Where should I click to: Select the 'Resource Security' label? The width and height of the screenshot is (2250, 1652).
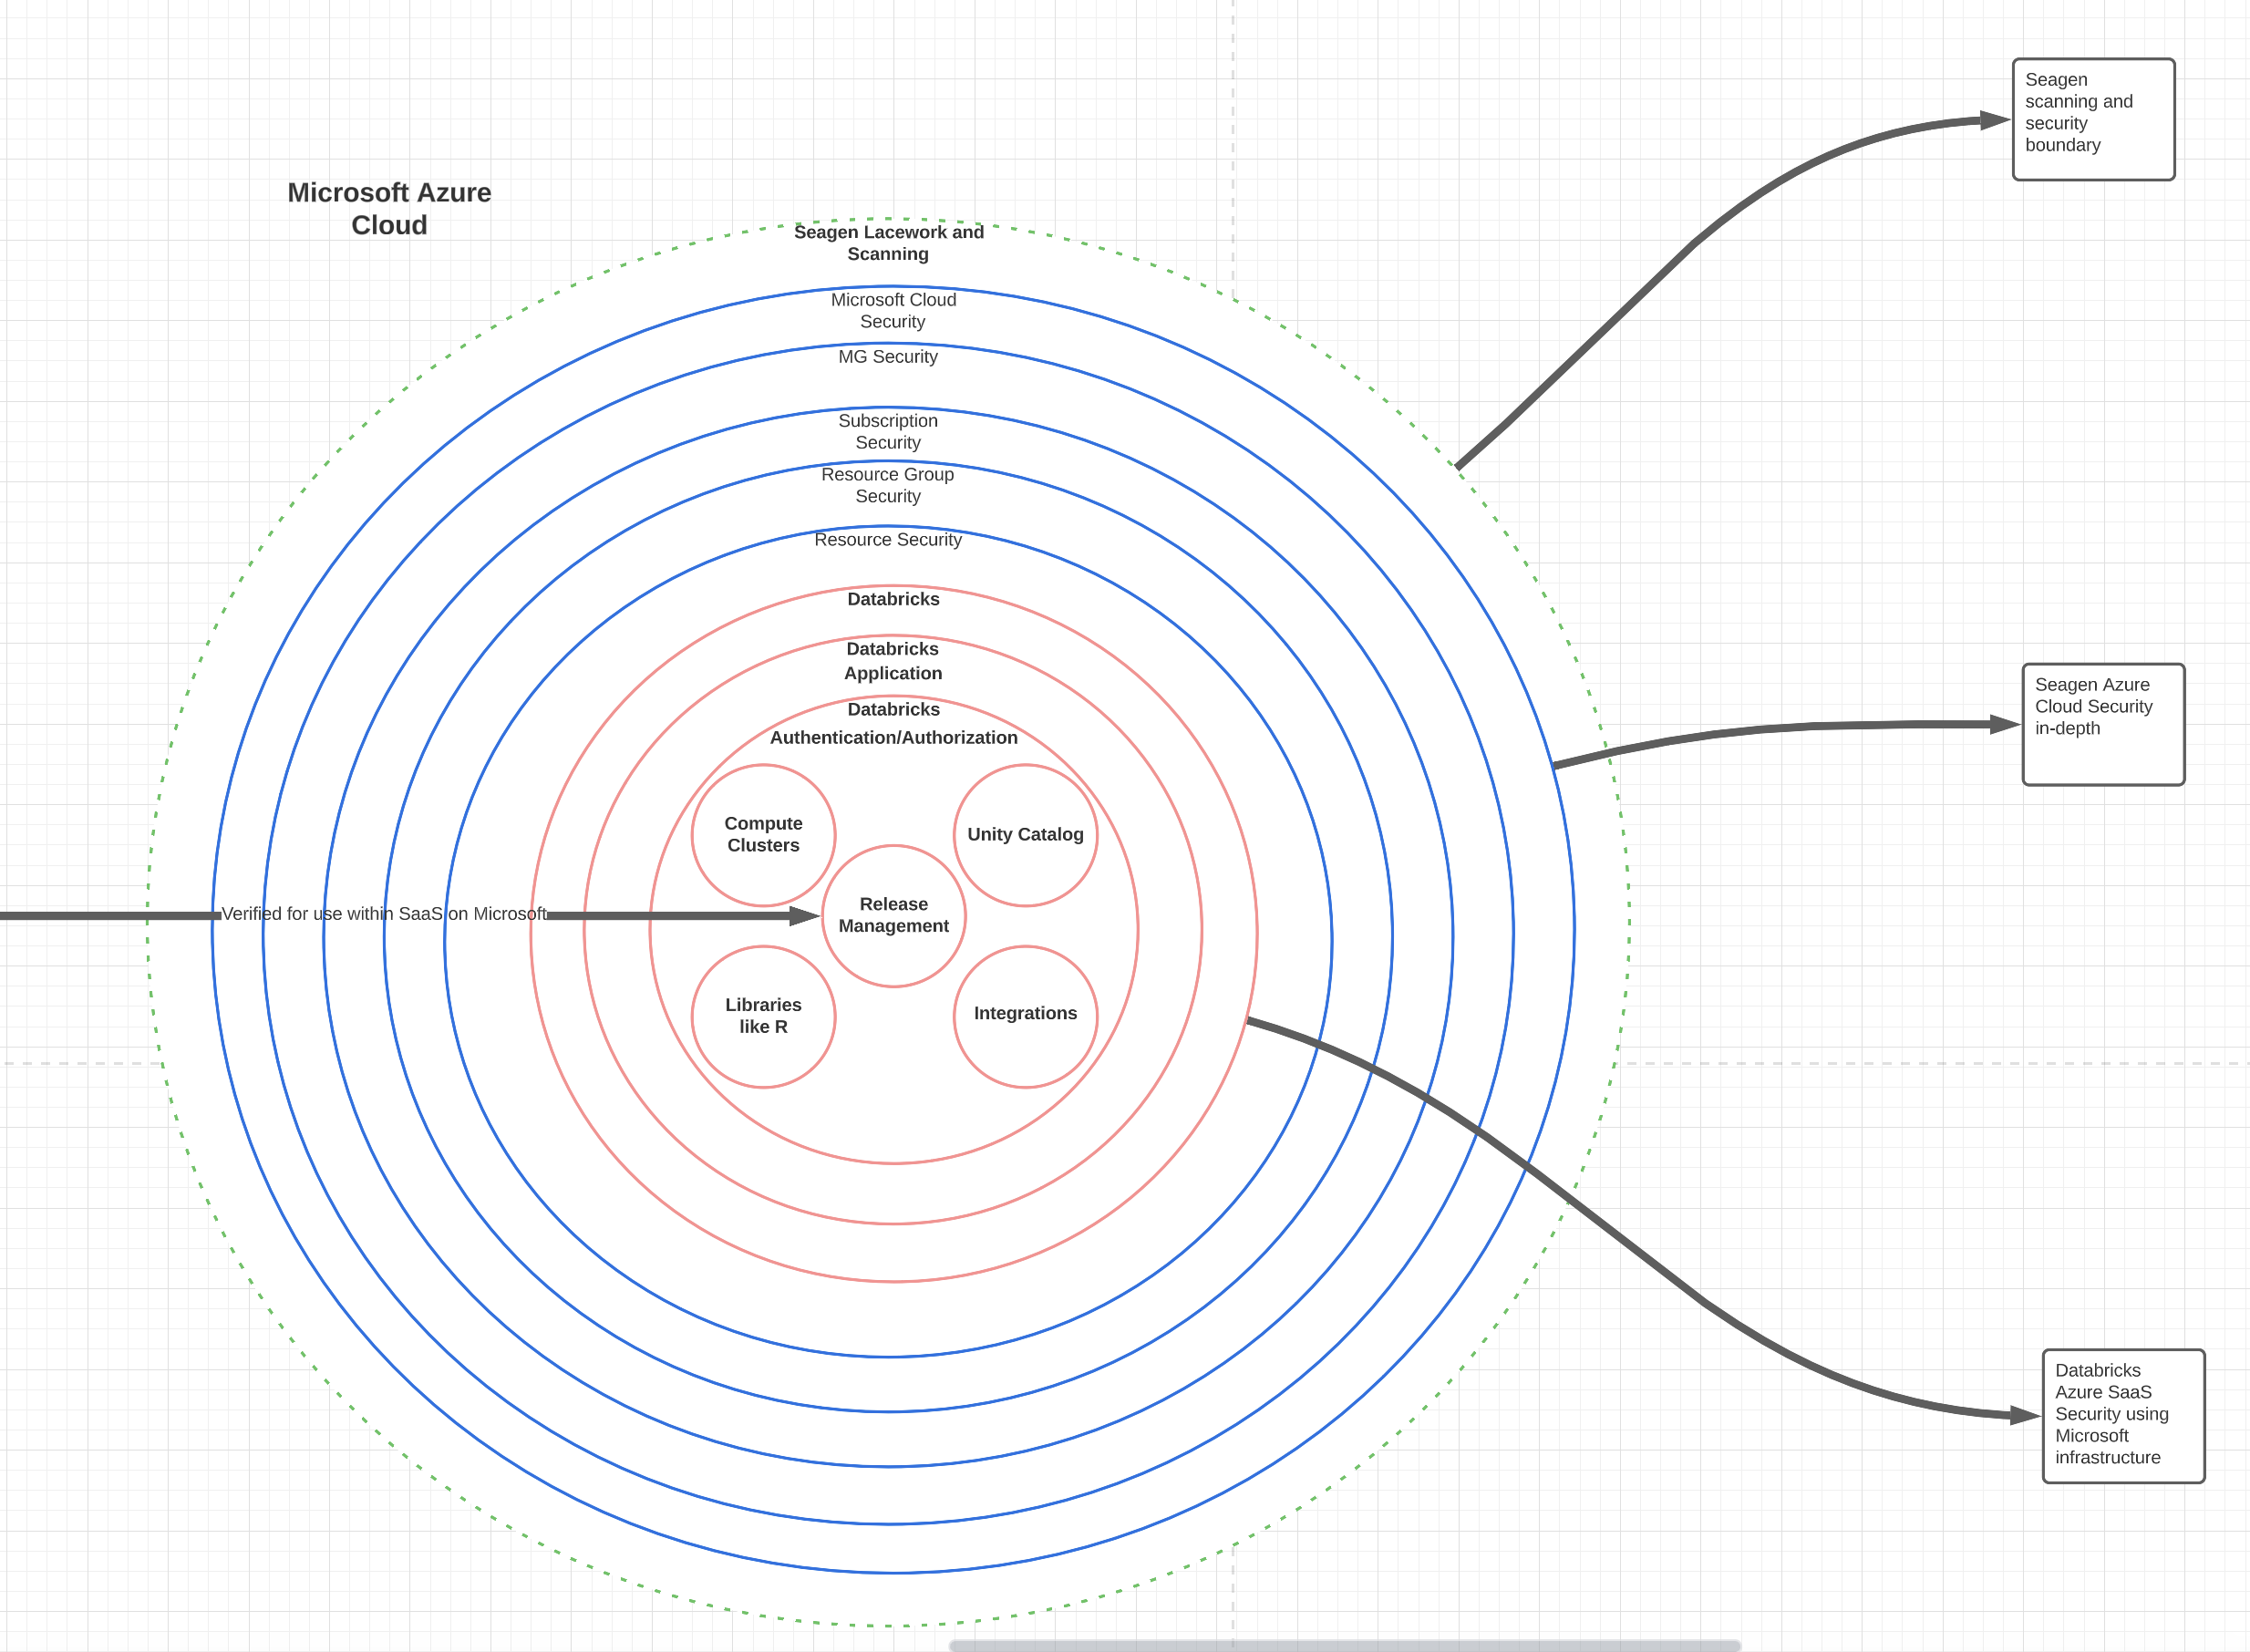click(888, 539)
